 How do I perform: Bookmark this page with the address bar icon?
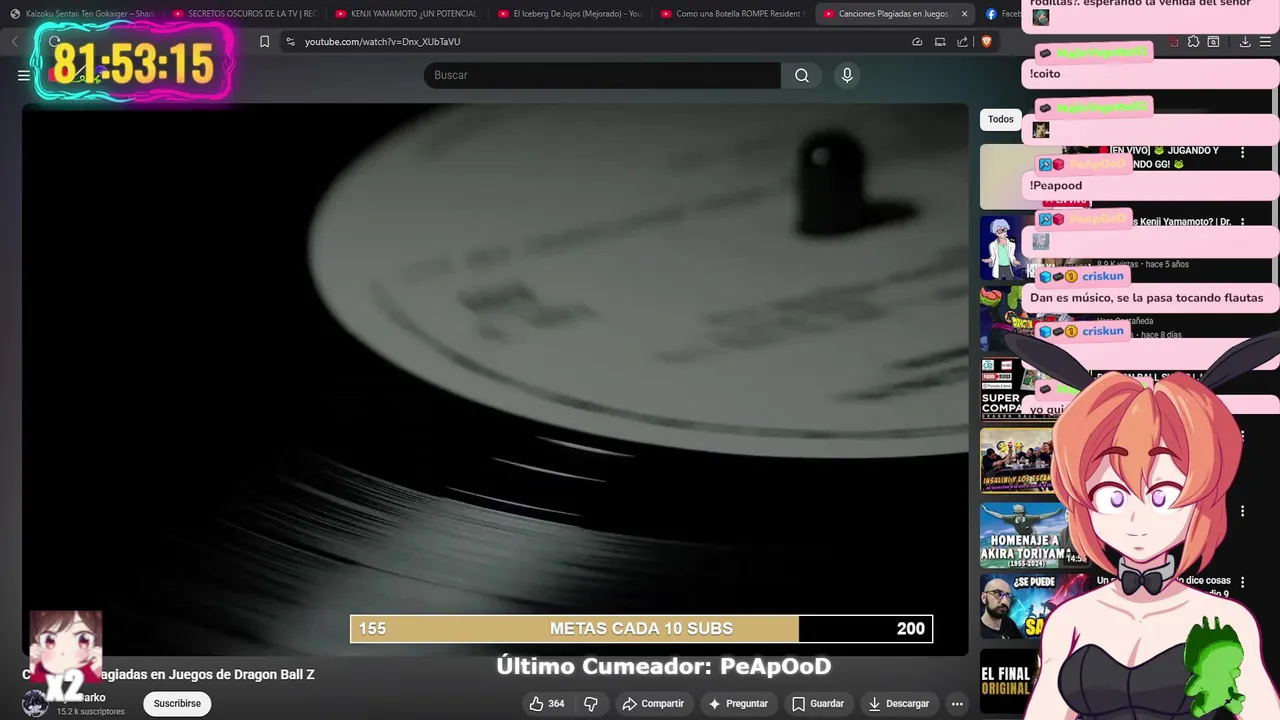(264, 41)
